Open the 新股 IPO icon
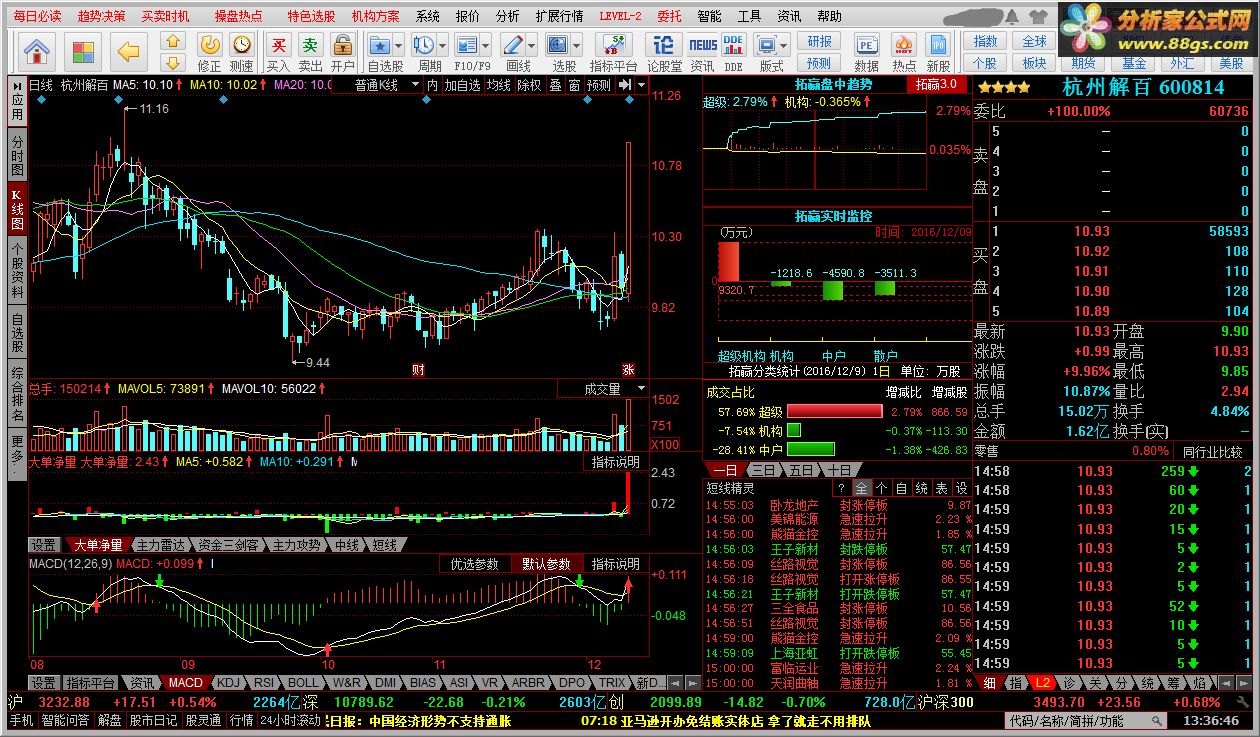This screenshot has height=737, width=1260. coord(938,51)
